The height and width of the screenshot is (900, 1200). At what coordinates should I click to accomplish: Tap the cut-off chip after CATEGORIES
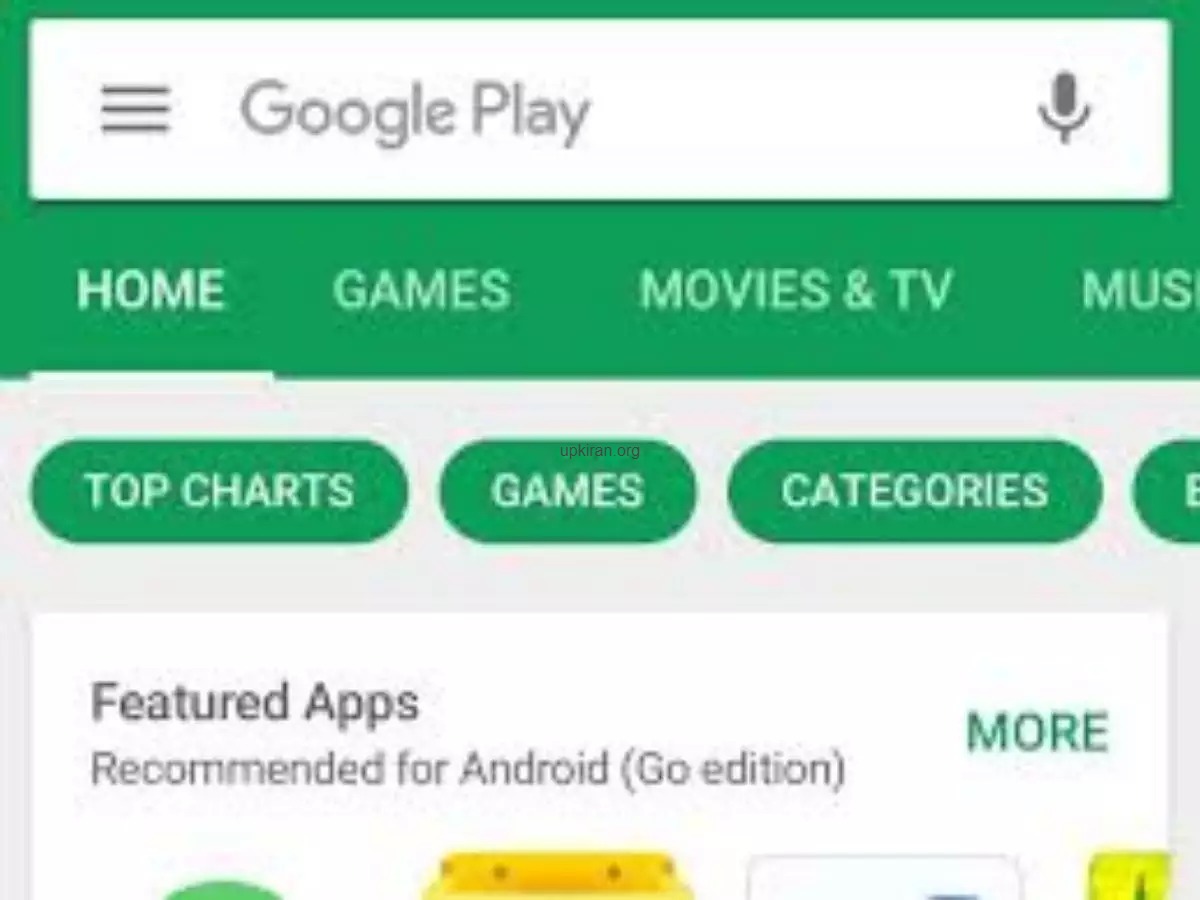pyautogui.click(x=1166, y=491)
